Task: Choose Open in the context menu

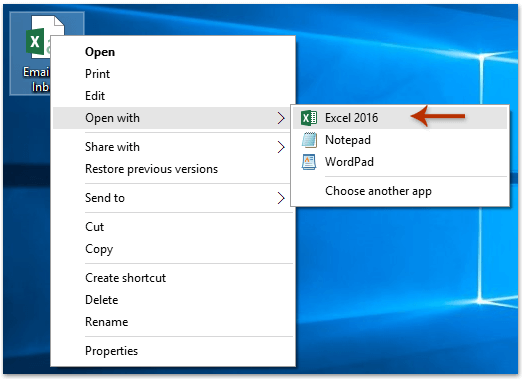Action: point(173,52)
